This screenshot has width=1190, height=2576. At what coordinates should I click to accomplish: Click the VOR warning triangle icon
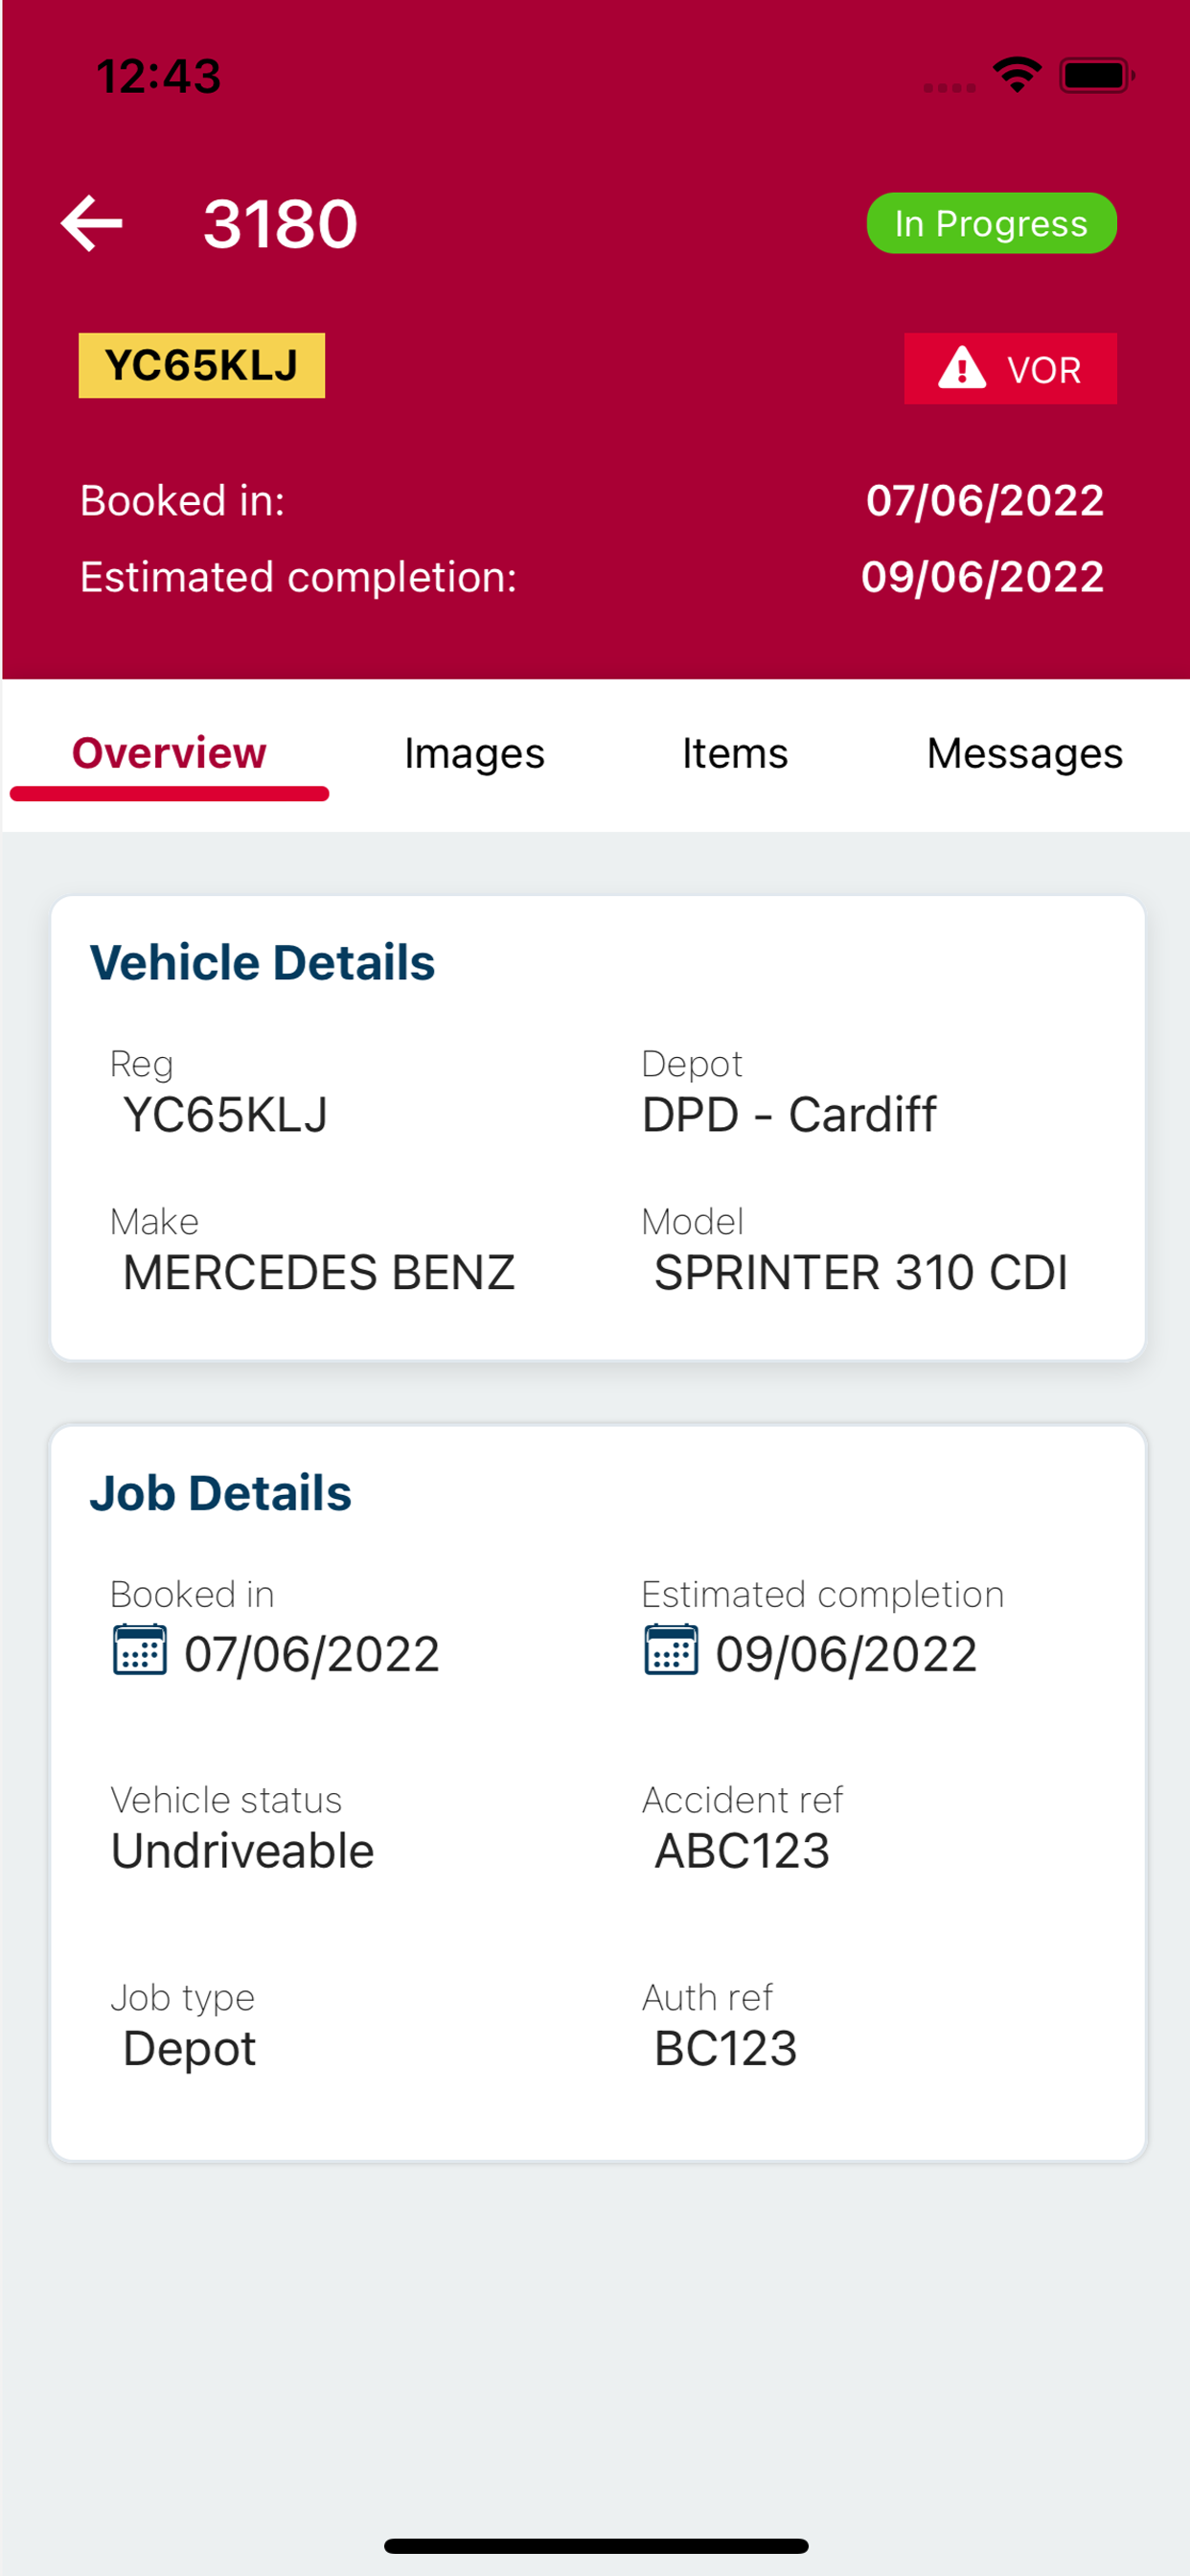click(x=962, y=368)
